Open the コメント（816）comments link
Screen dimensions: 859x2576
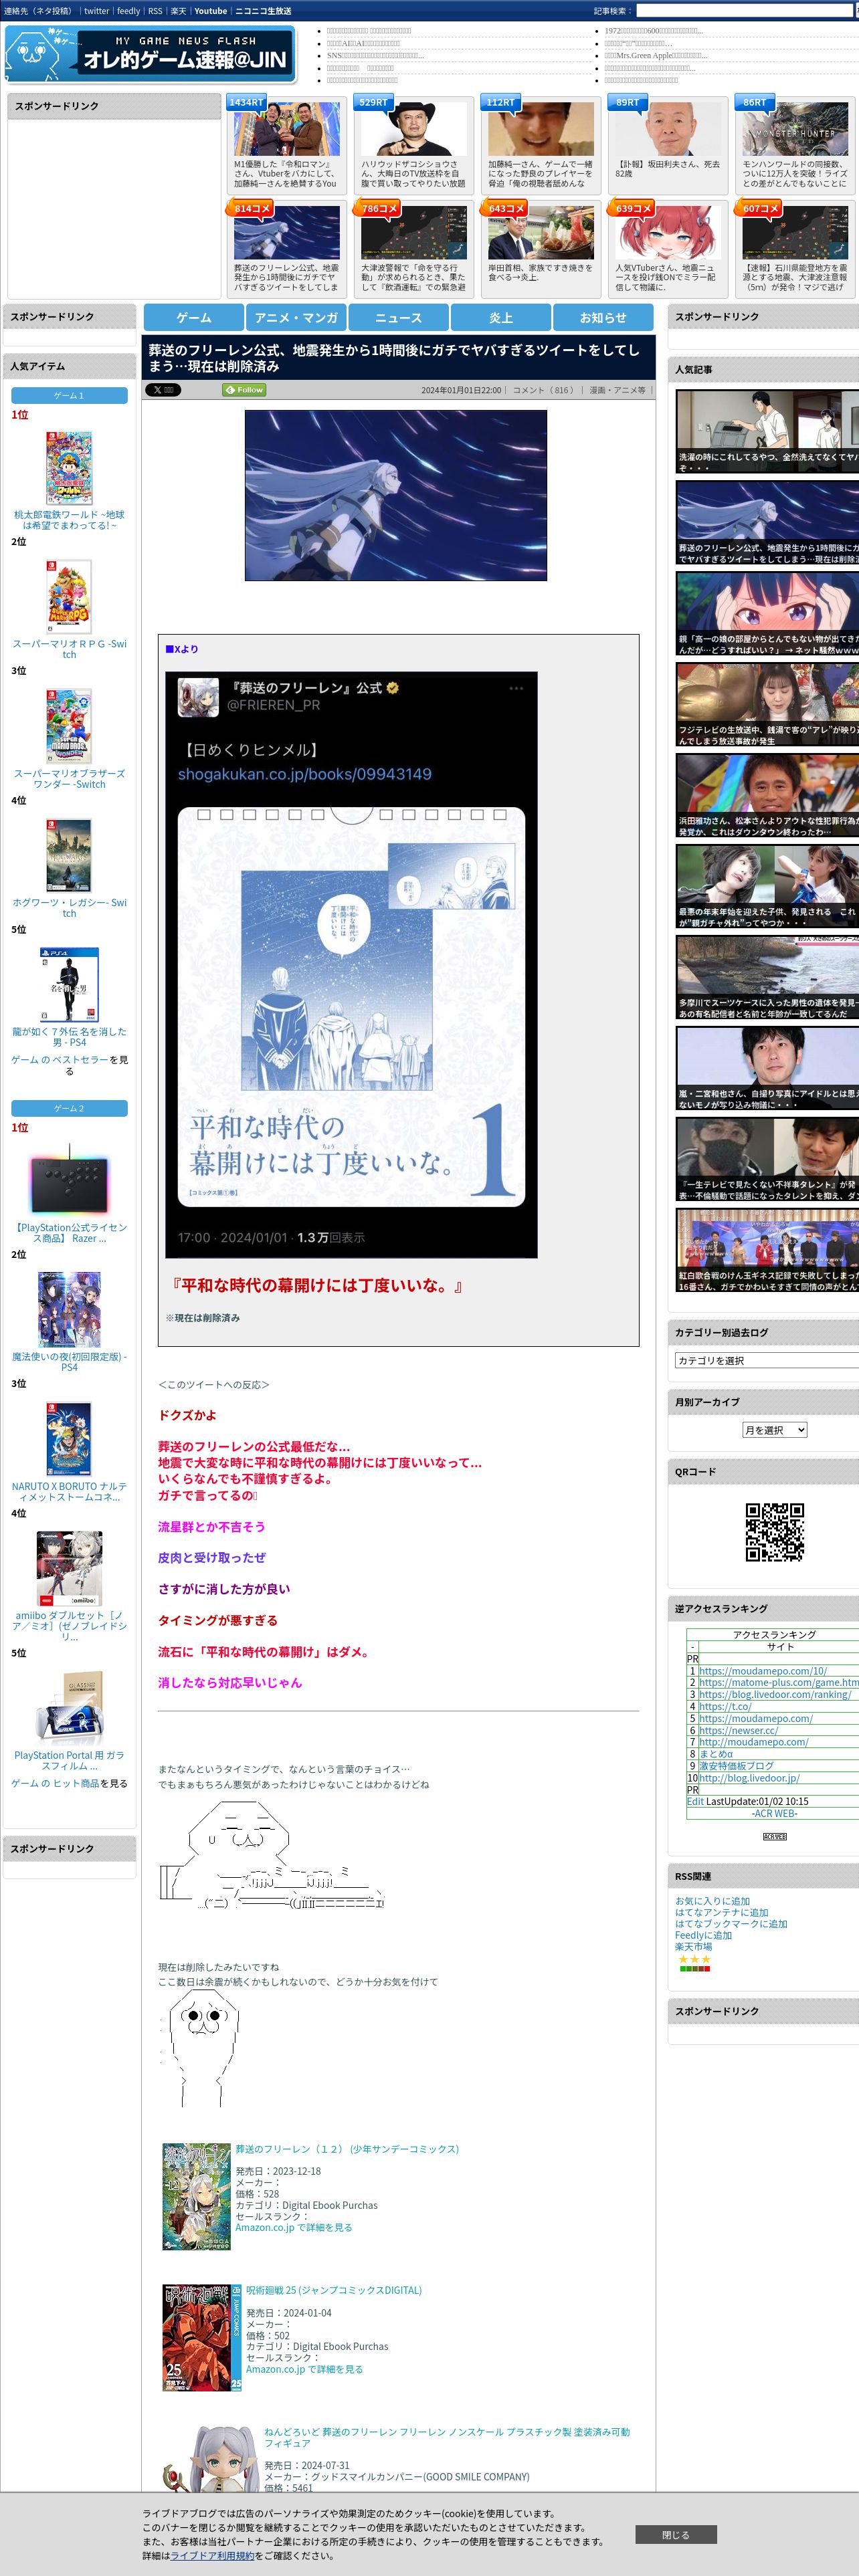(544, 390)
